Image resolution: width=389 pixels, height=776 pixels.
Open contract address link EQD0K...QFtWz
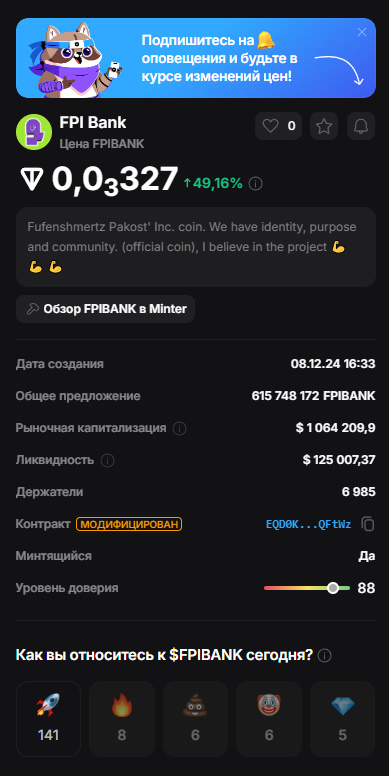point(309,525)
